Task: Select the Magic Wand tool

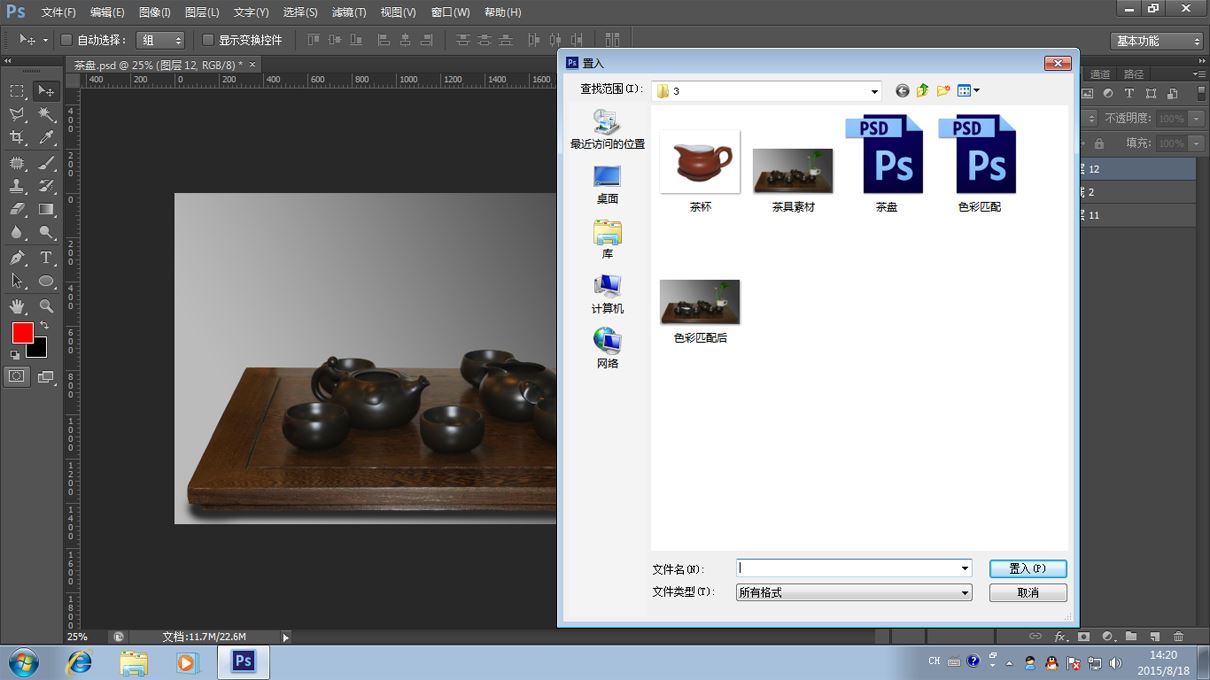Action: [46, 115]
